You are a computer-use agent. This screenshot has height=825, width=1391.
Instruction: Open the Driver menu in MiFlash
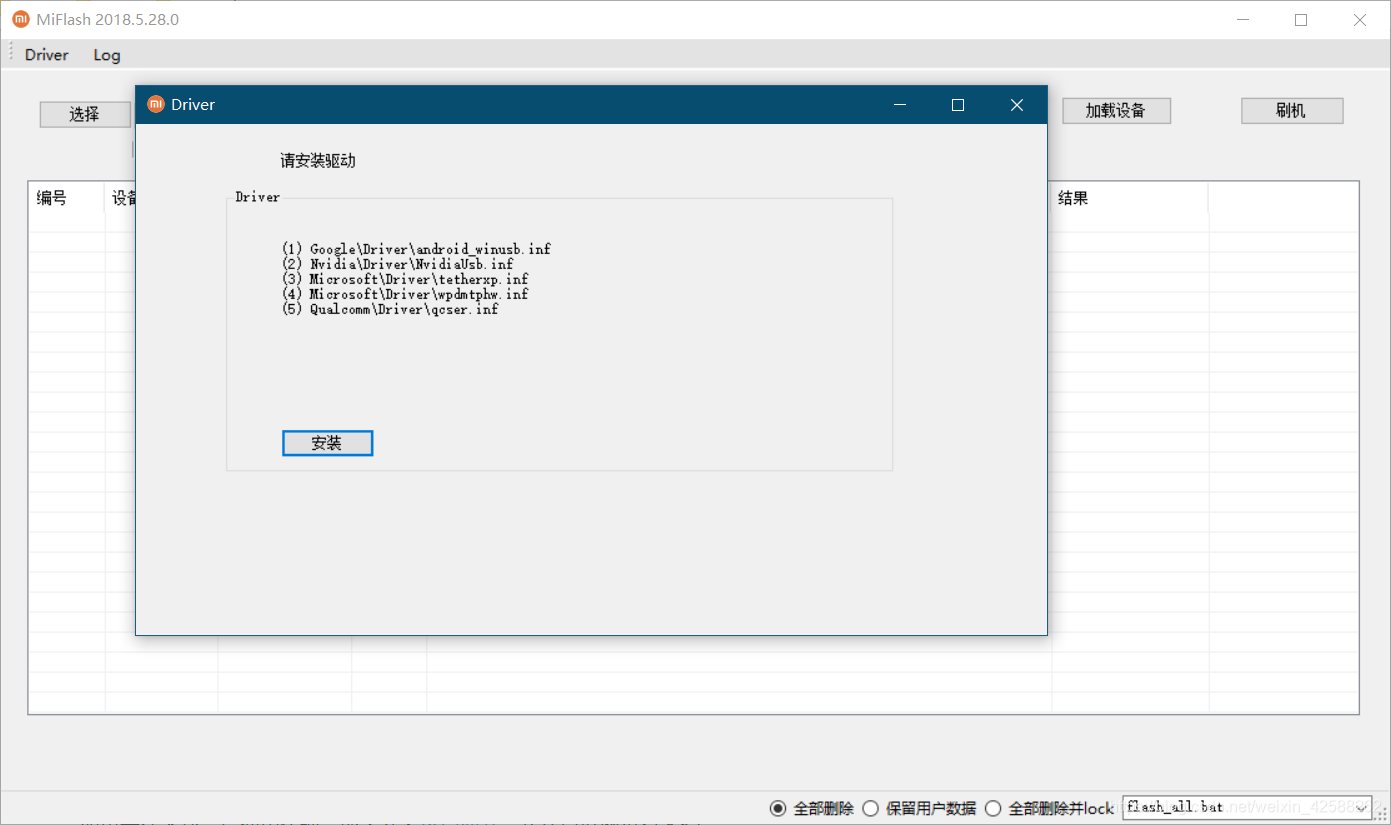click(x=47, y=55)
